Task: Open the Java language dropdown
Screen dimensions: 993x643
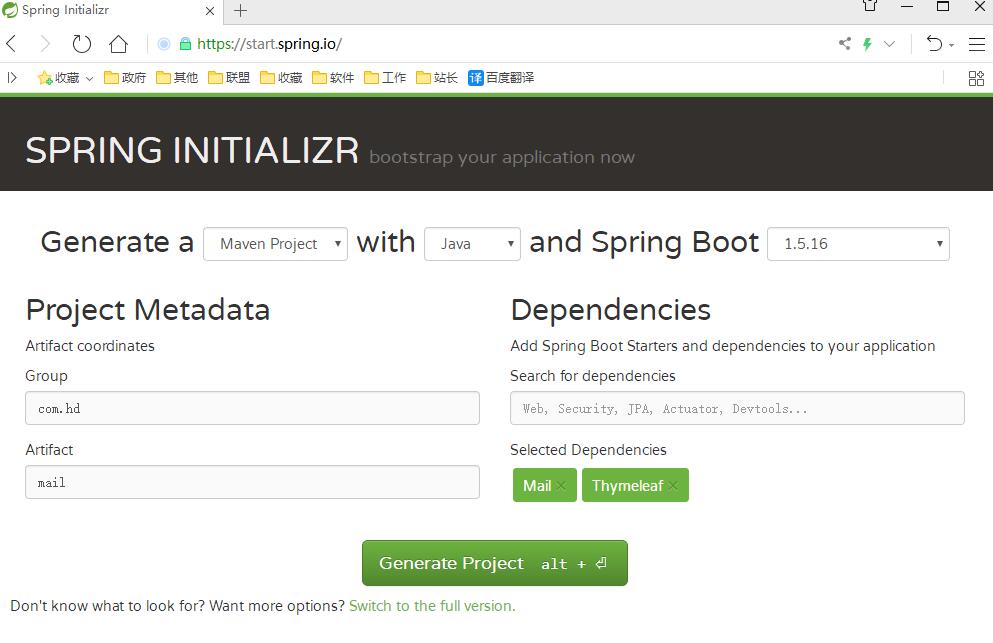Action: click(x=472, y=244)
